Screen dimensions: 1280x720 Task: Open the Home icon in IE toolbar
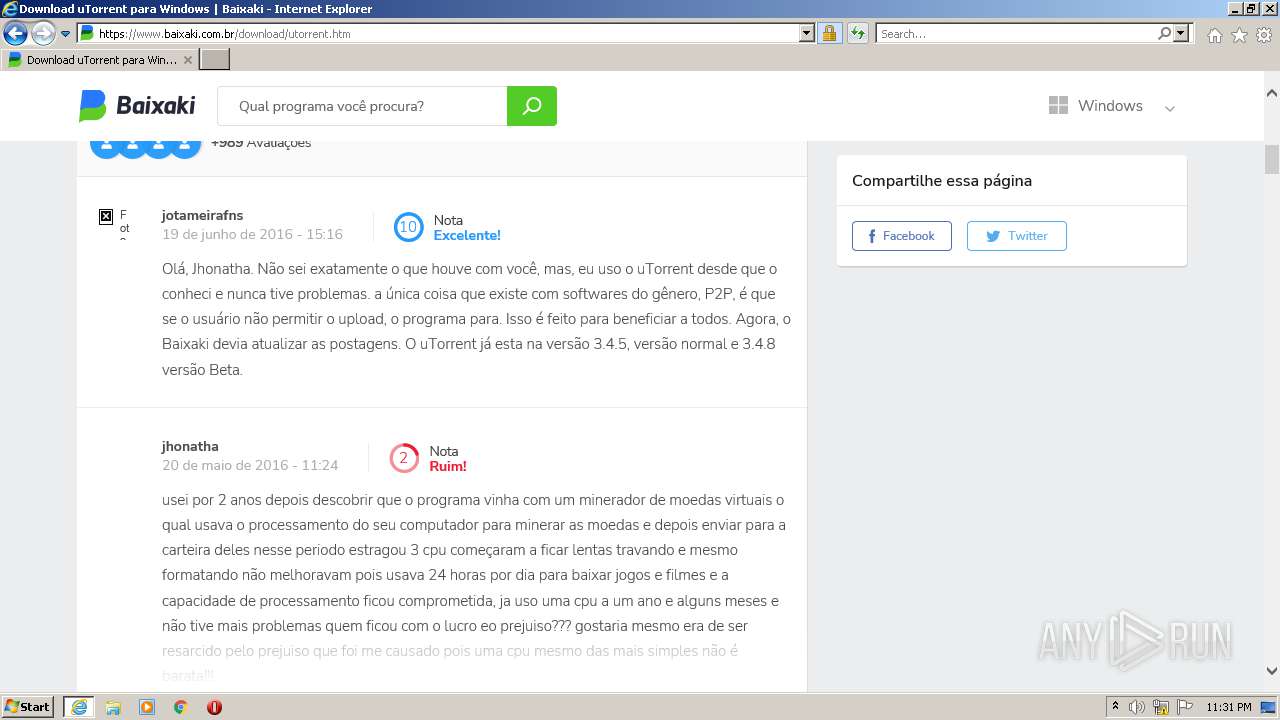tap(1214, 35)
